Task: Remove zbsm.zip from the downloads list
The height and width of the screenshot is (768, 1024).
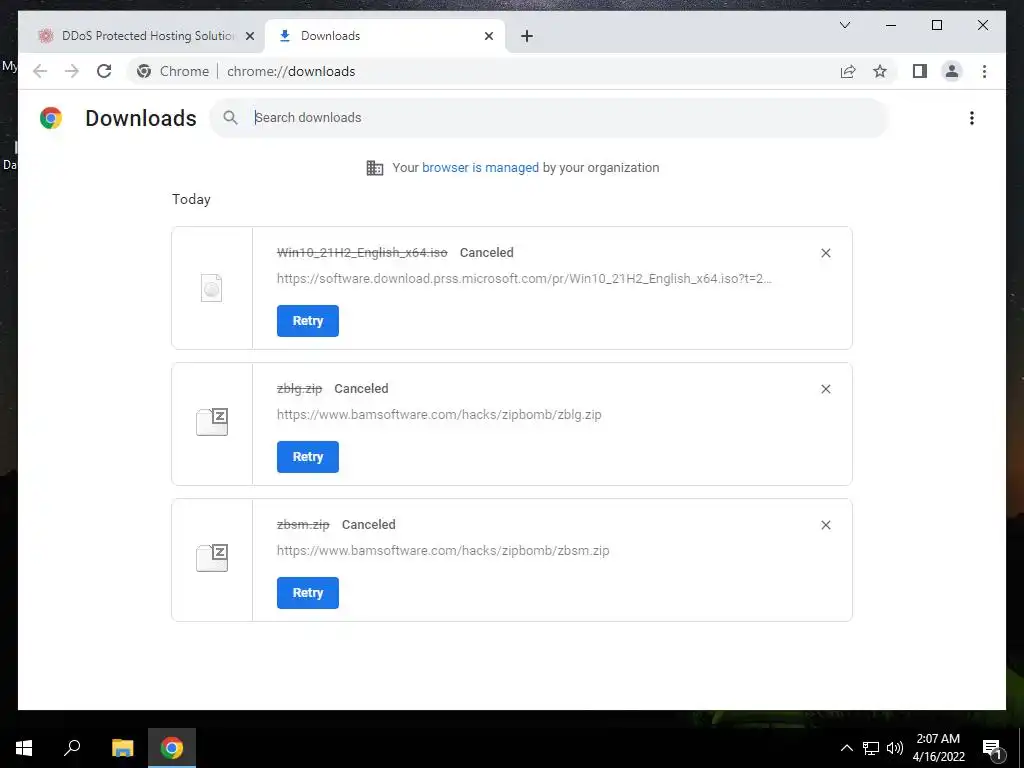Action: [x=825, y=524]
